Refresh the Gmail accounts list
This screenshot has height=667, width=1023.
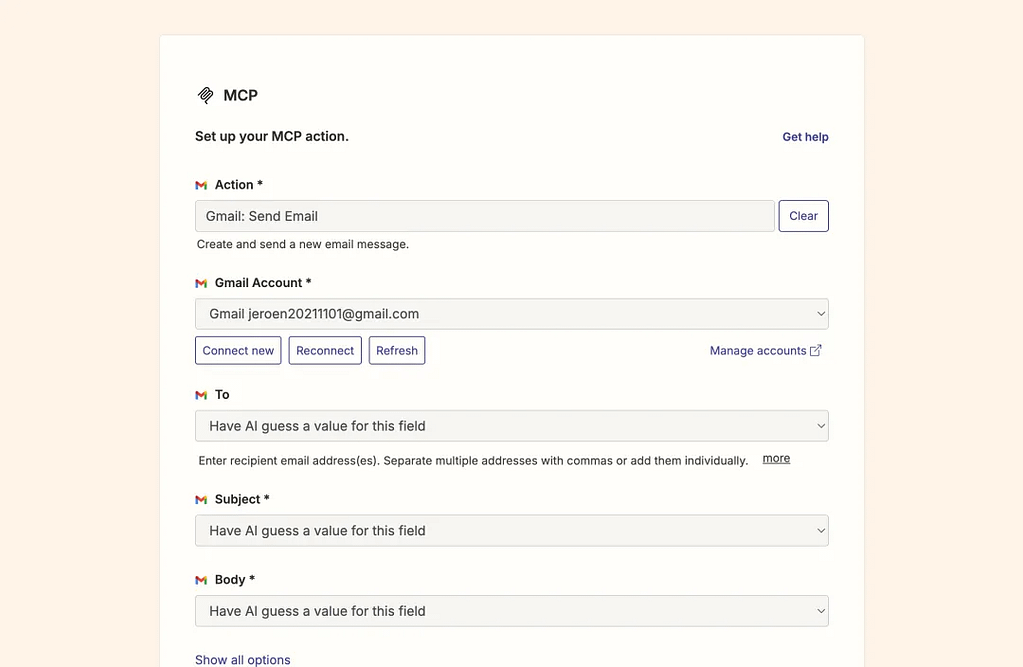pyautogui.click(x=397, y=351)
